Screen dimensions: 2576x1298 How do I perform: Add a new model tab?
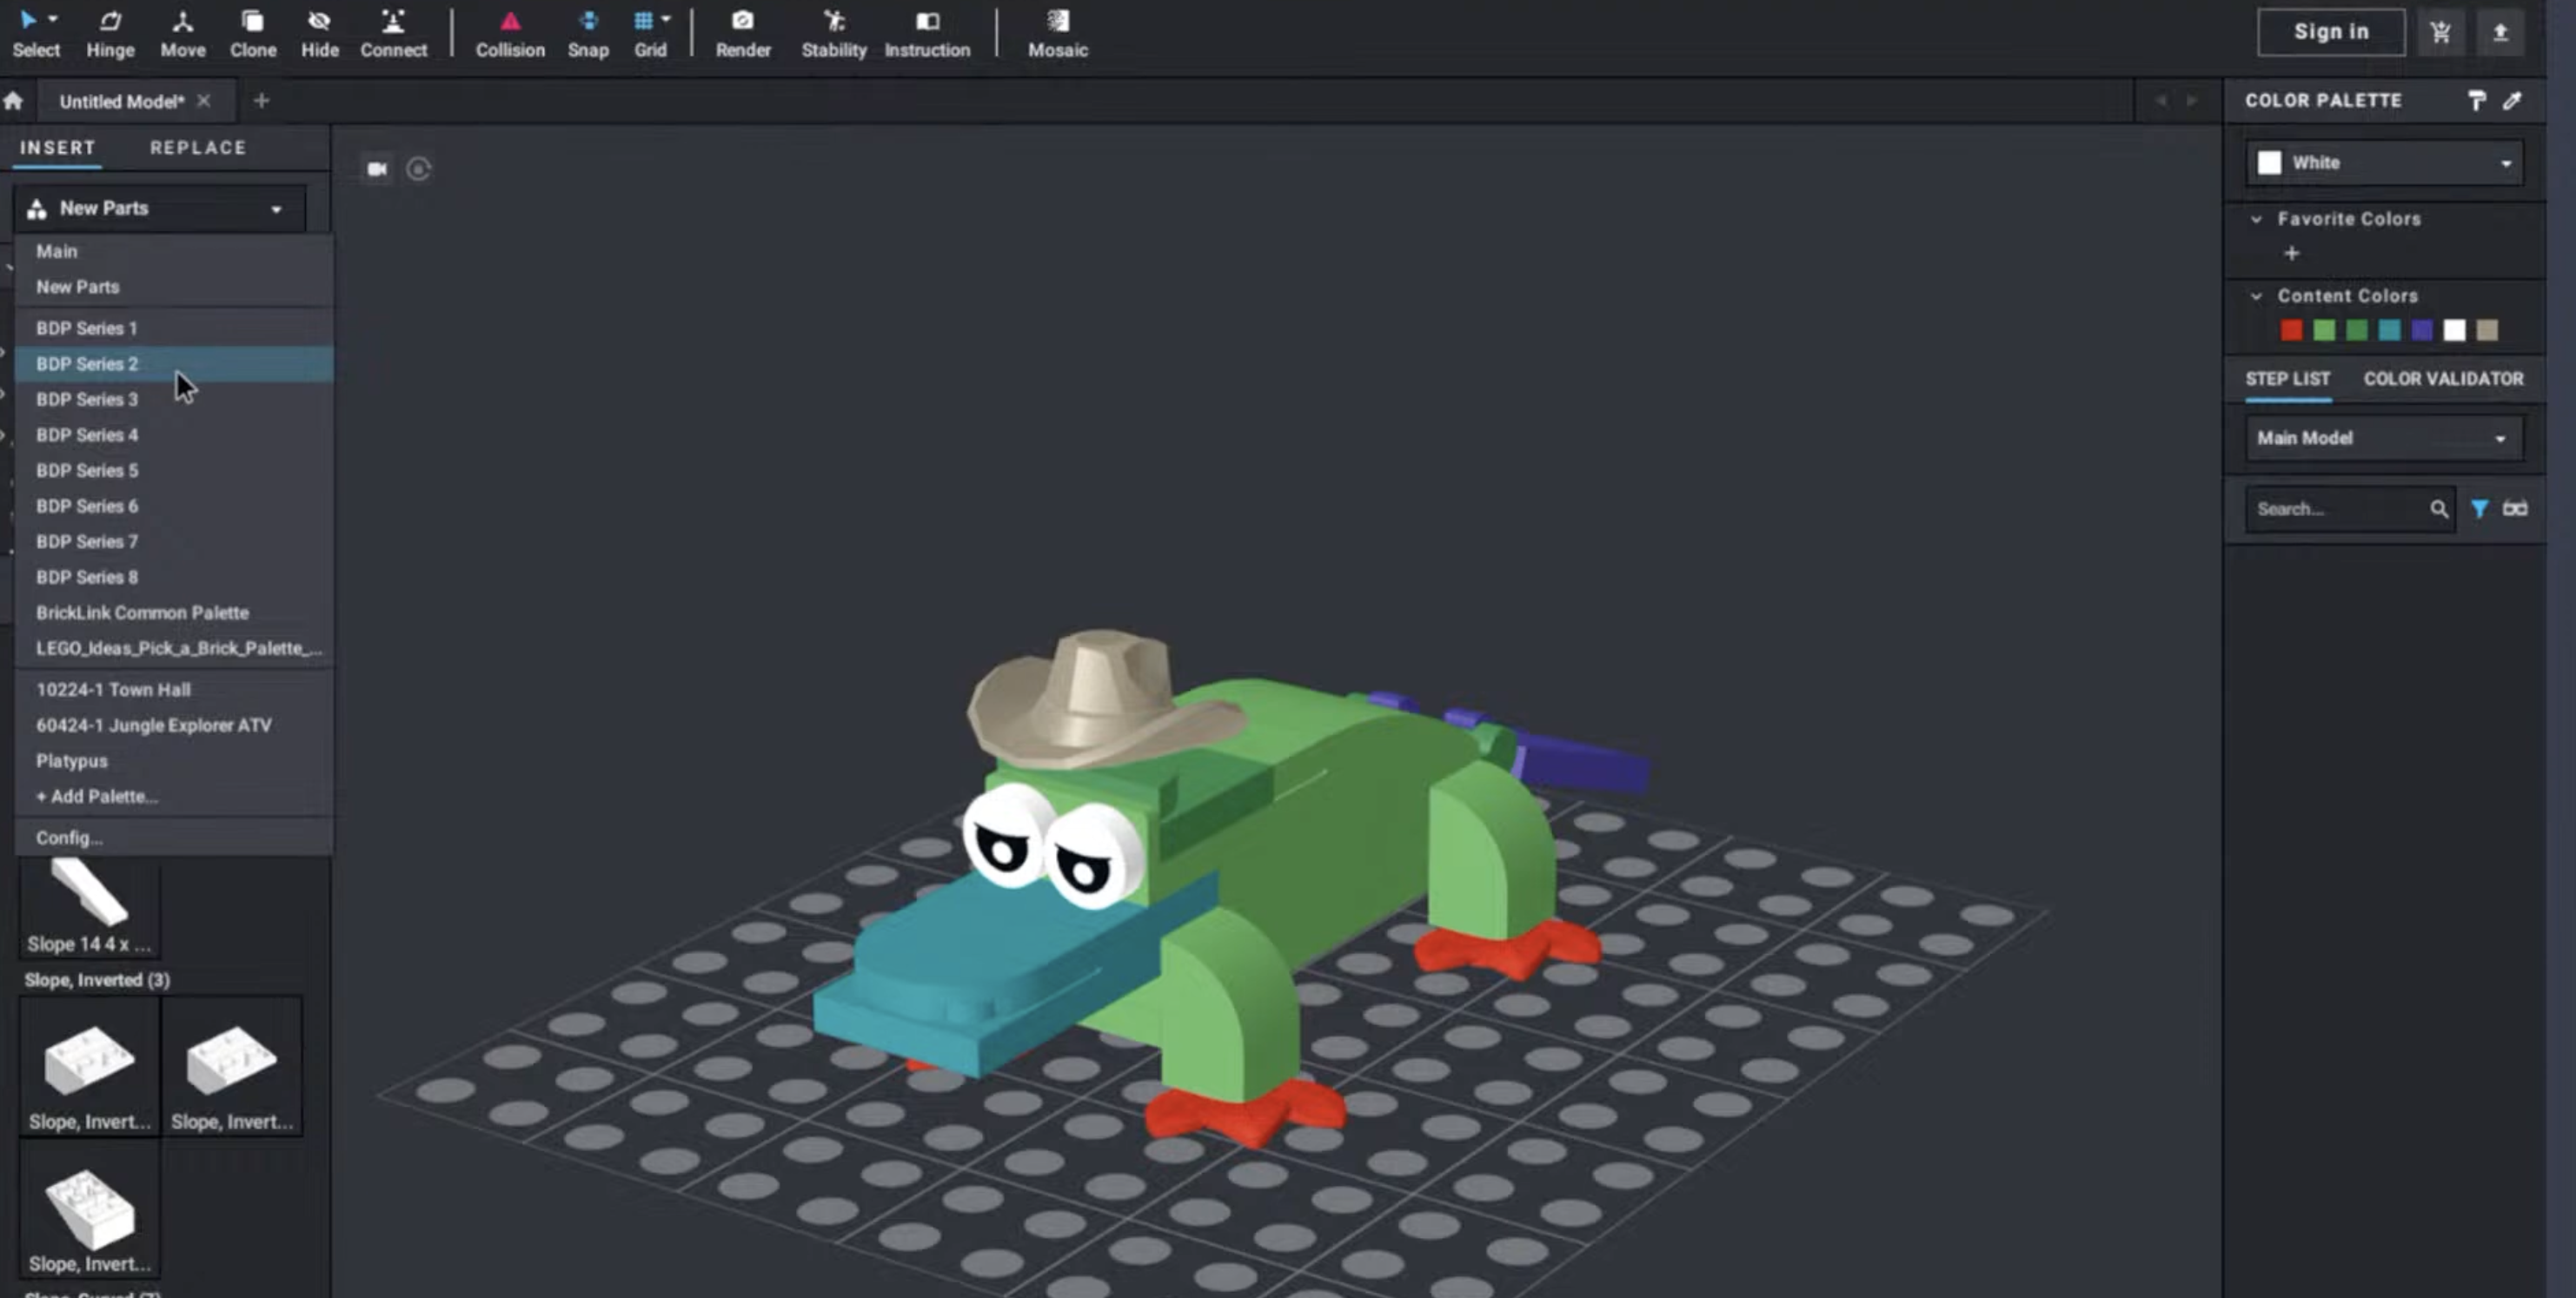[x=261, y=101]
